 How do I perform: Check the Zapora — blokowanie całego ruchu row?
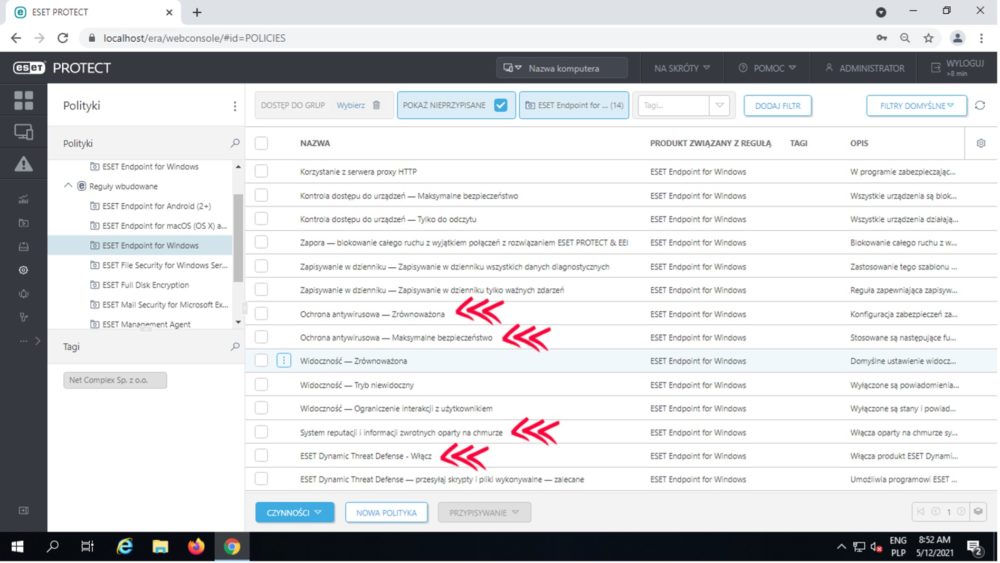261,242
